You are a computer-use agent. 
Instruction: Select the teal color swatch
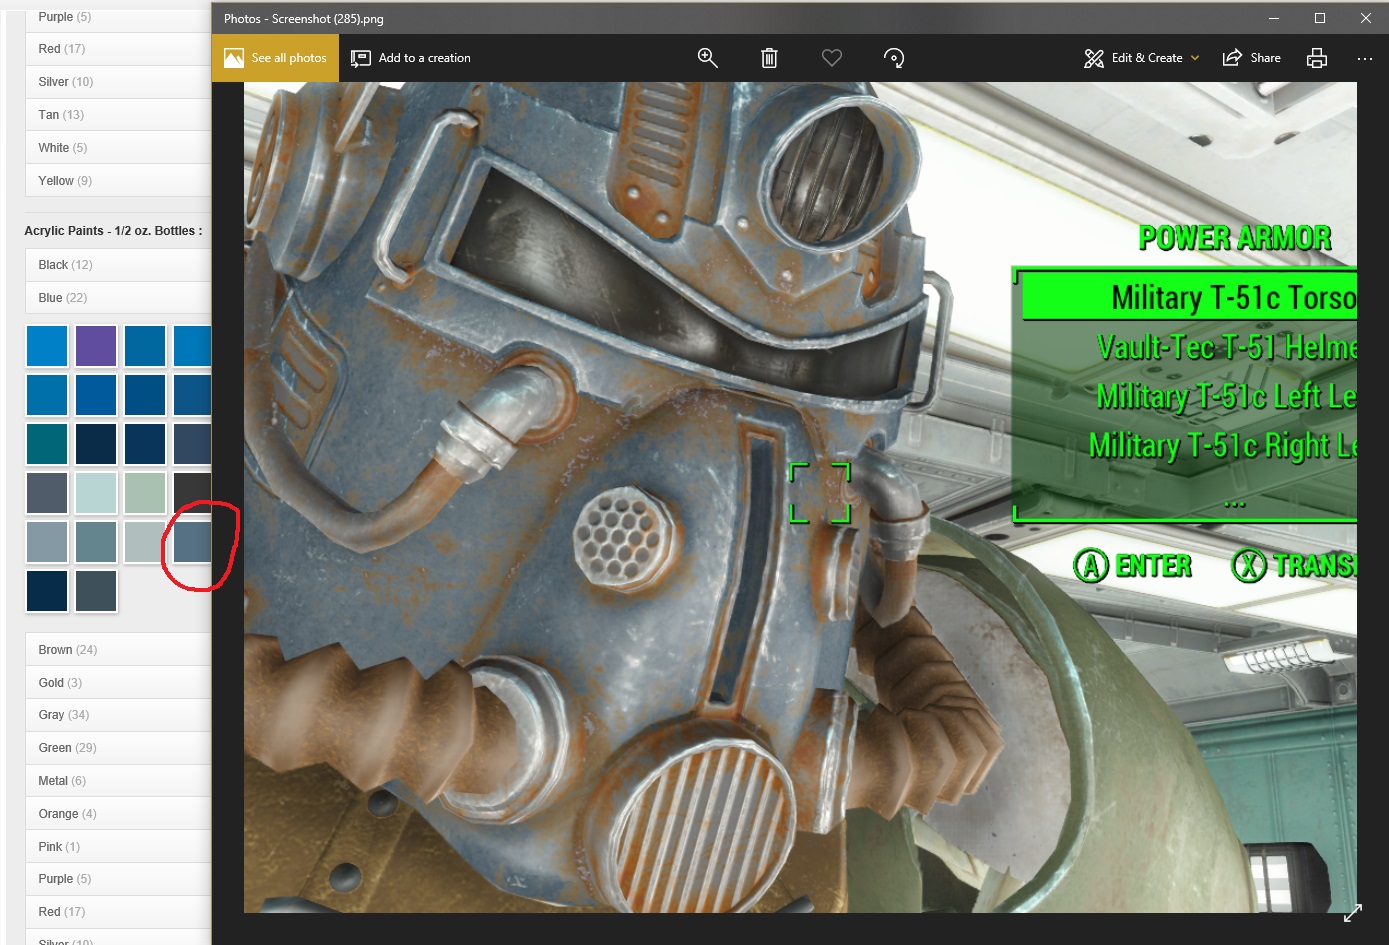pyautogui.click(x=47, y=444)
